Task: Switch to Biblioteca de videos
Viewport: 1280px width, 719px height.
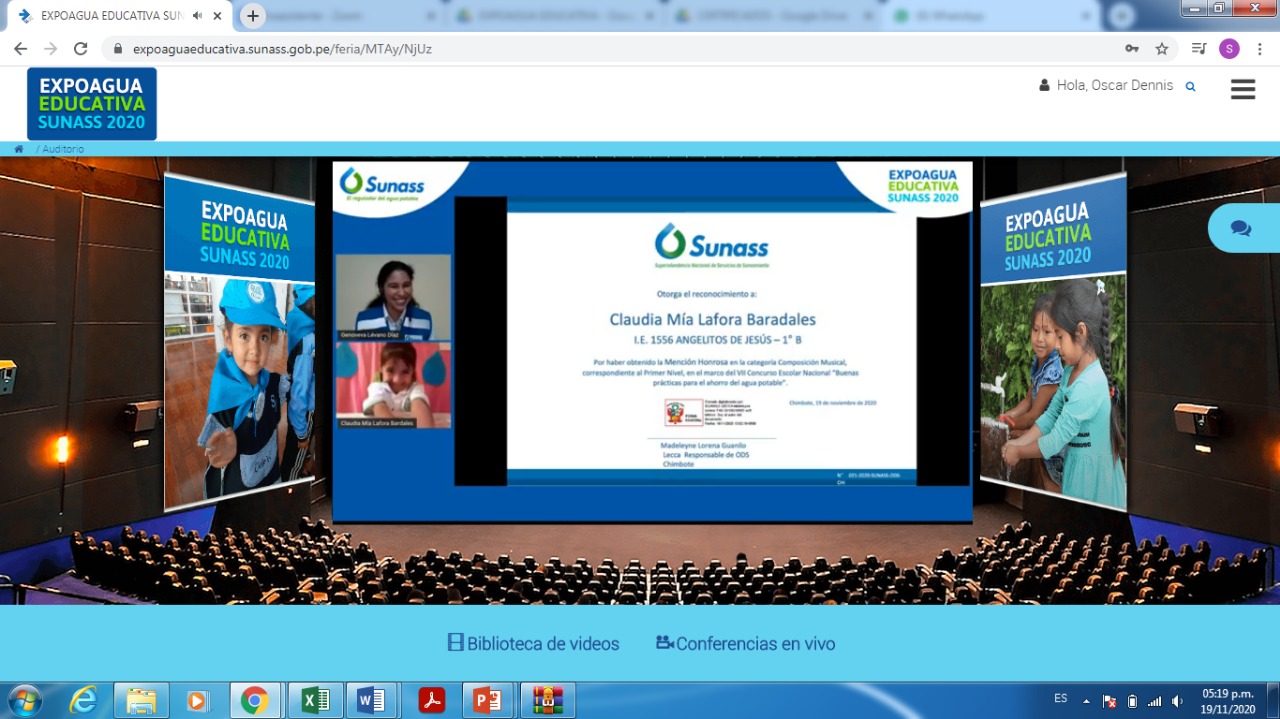Action: [533, 644]
